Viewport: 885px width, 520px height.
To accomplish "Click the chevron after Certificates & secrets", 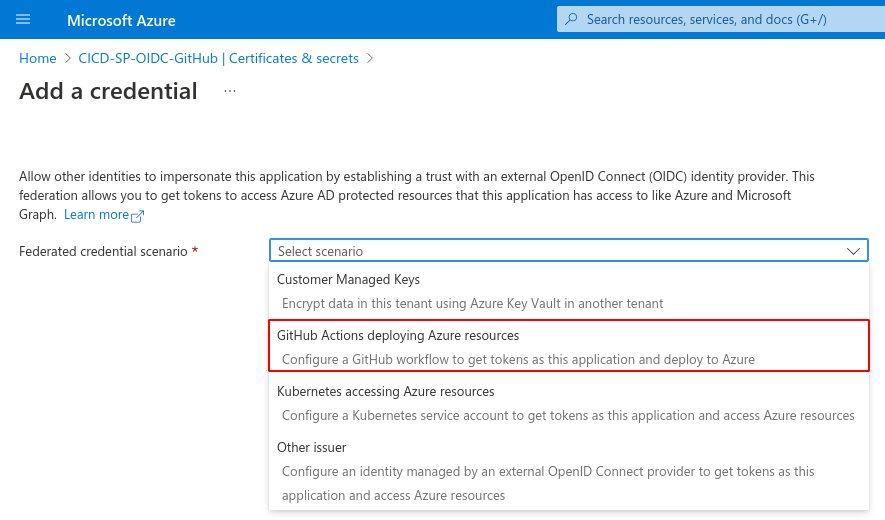I will tap(370, 58).
